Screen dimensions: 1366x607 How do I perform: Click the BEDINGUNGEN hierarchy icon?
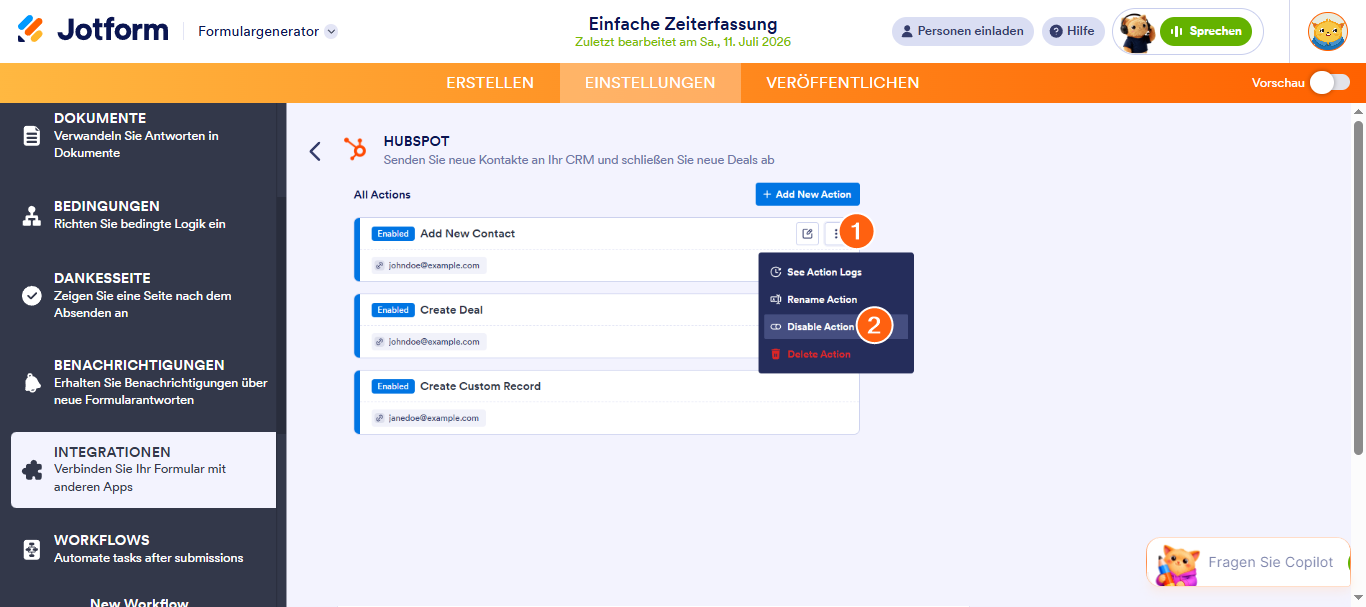(32, 215)
